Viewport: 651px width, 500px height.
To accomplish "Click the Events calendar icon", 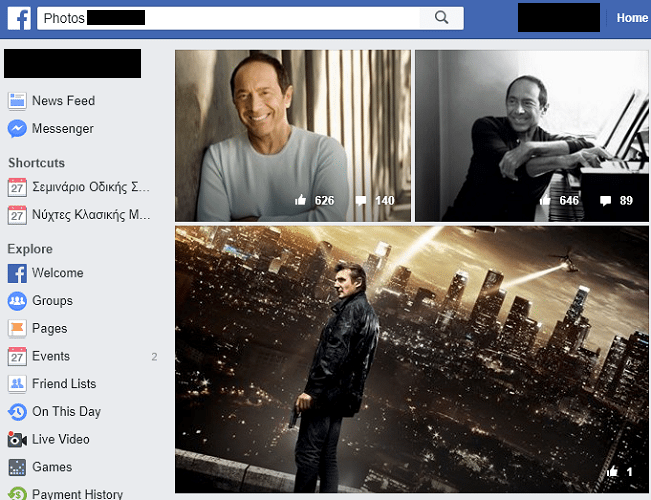I will tap(17, 356).
